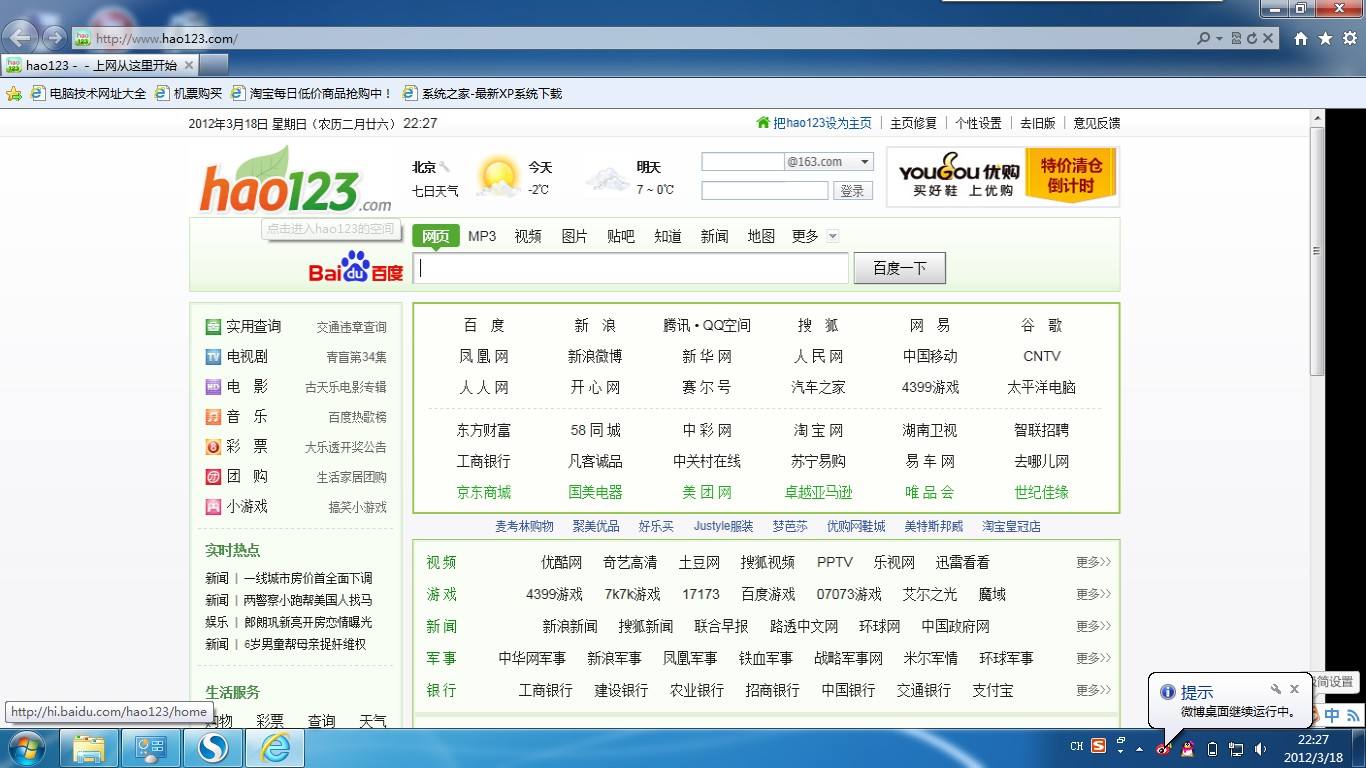The height and width of the screenshot is (768, 1366).
Task: Open the @163.com email domain dropdown
Action: click(865, 161)
